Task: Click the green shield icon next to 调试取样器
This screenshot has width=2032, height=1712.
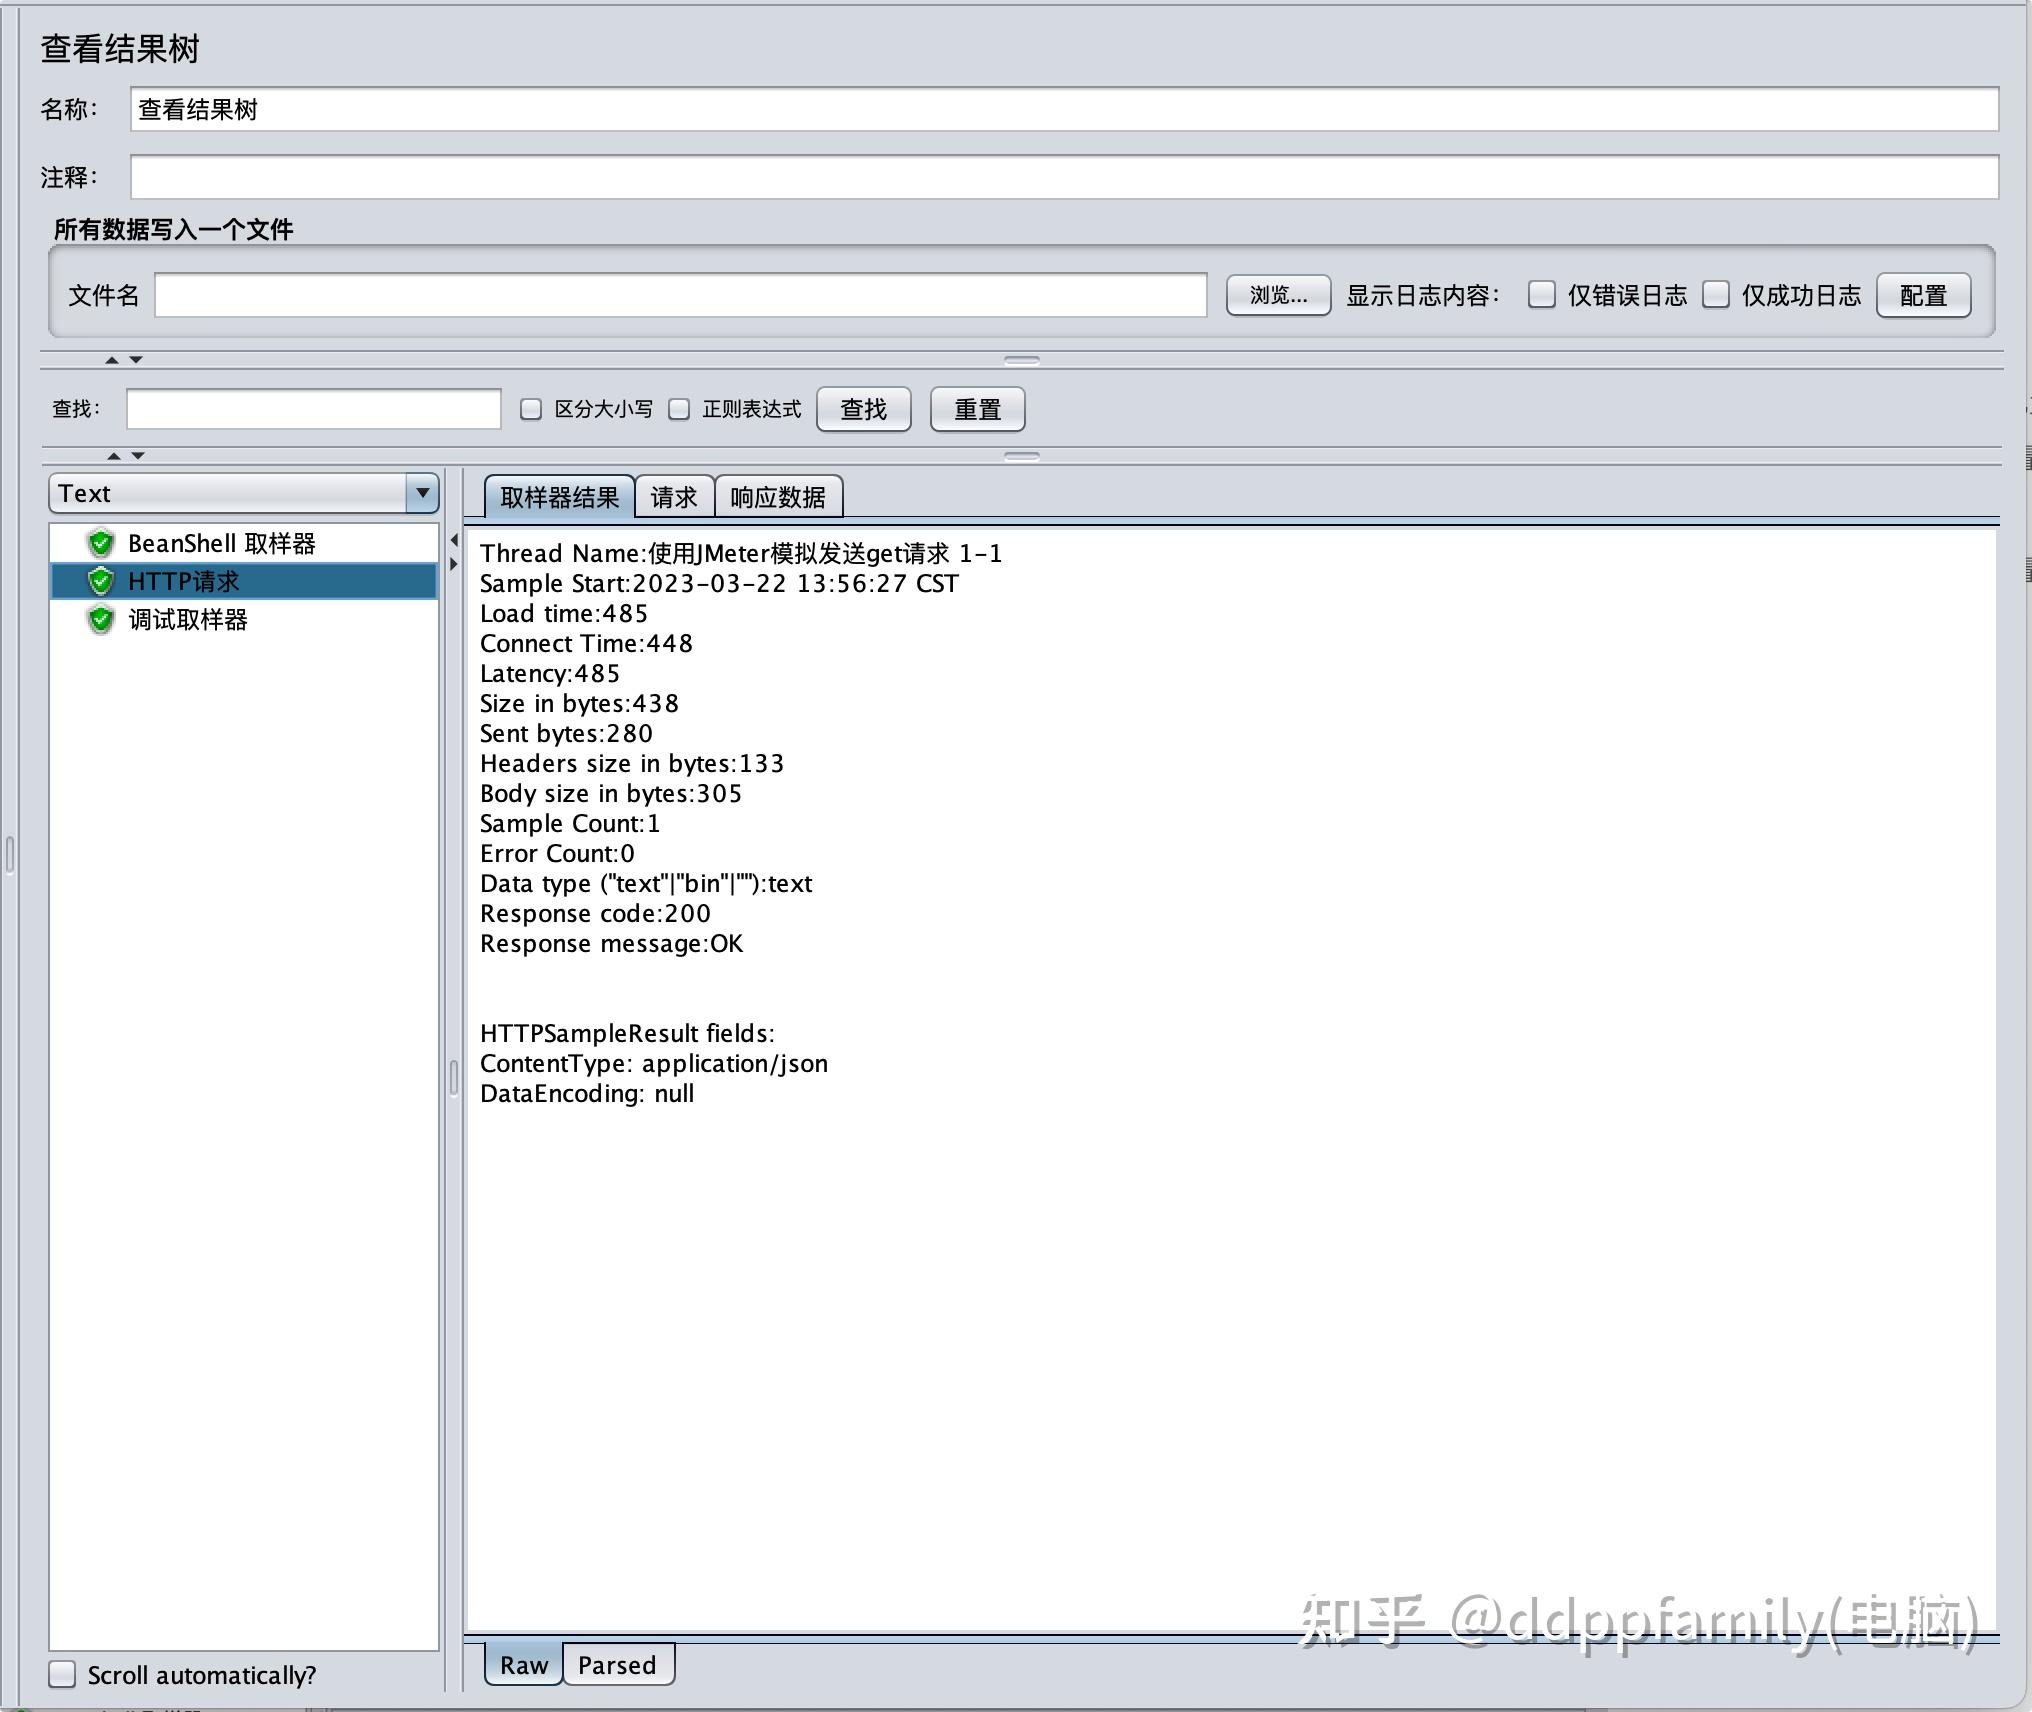Action: point(101,620)
